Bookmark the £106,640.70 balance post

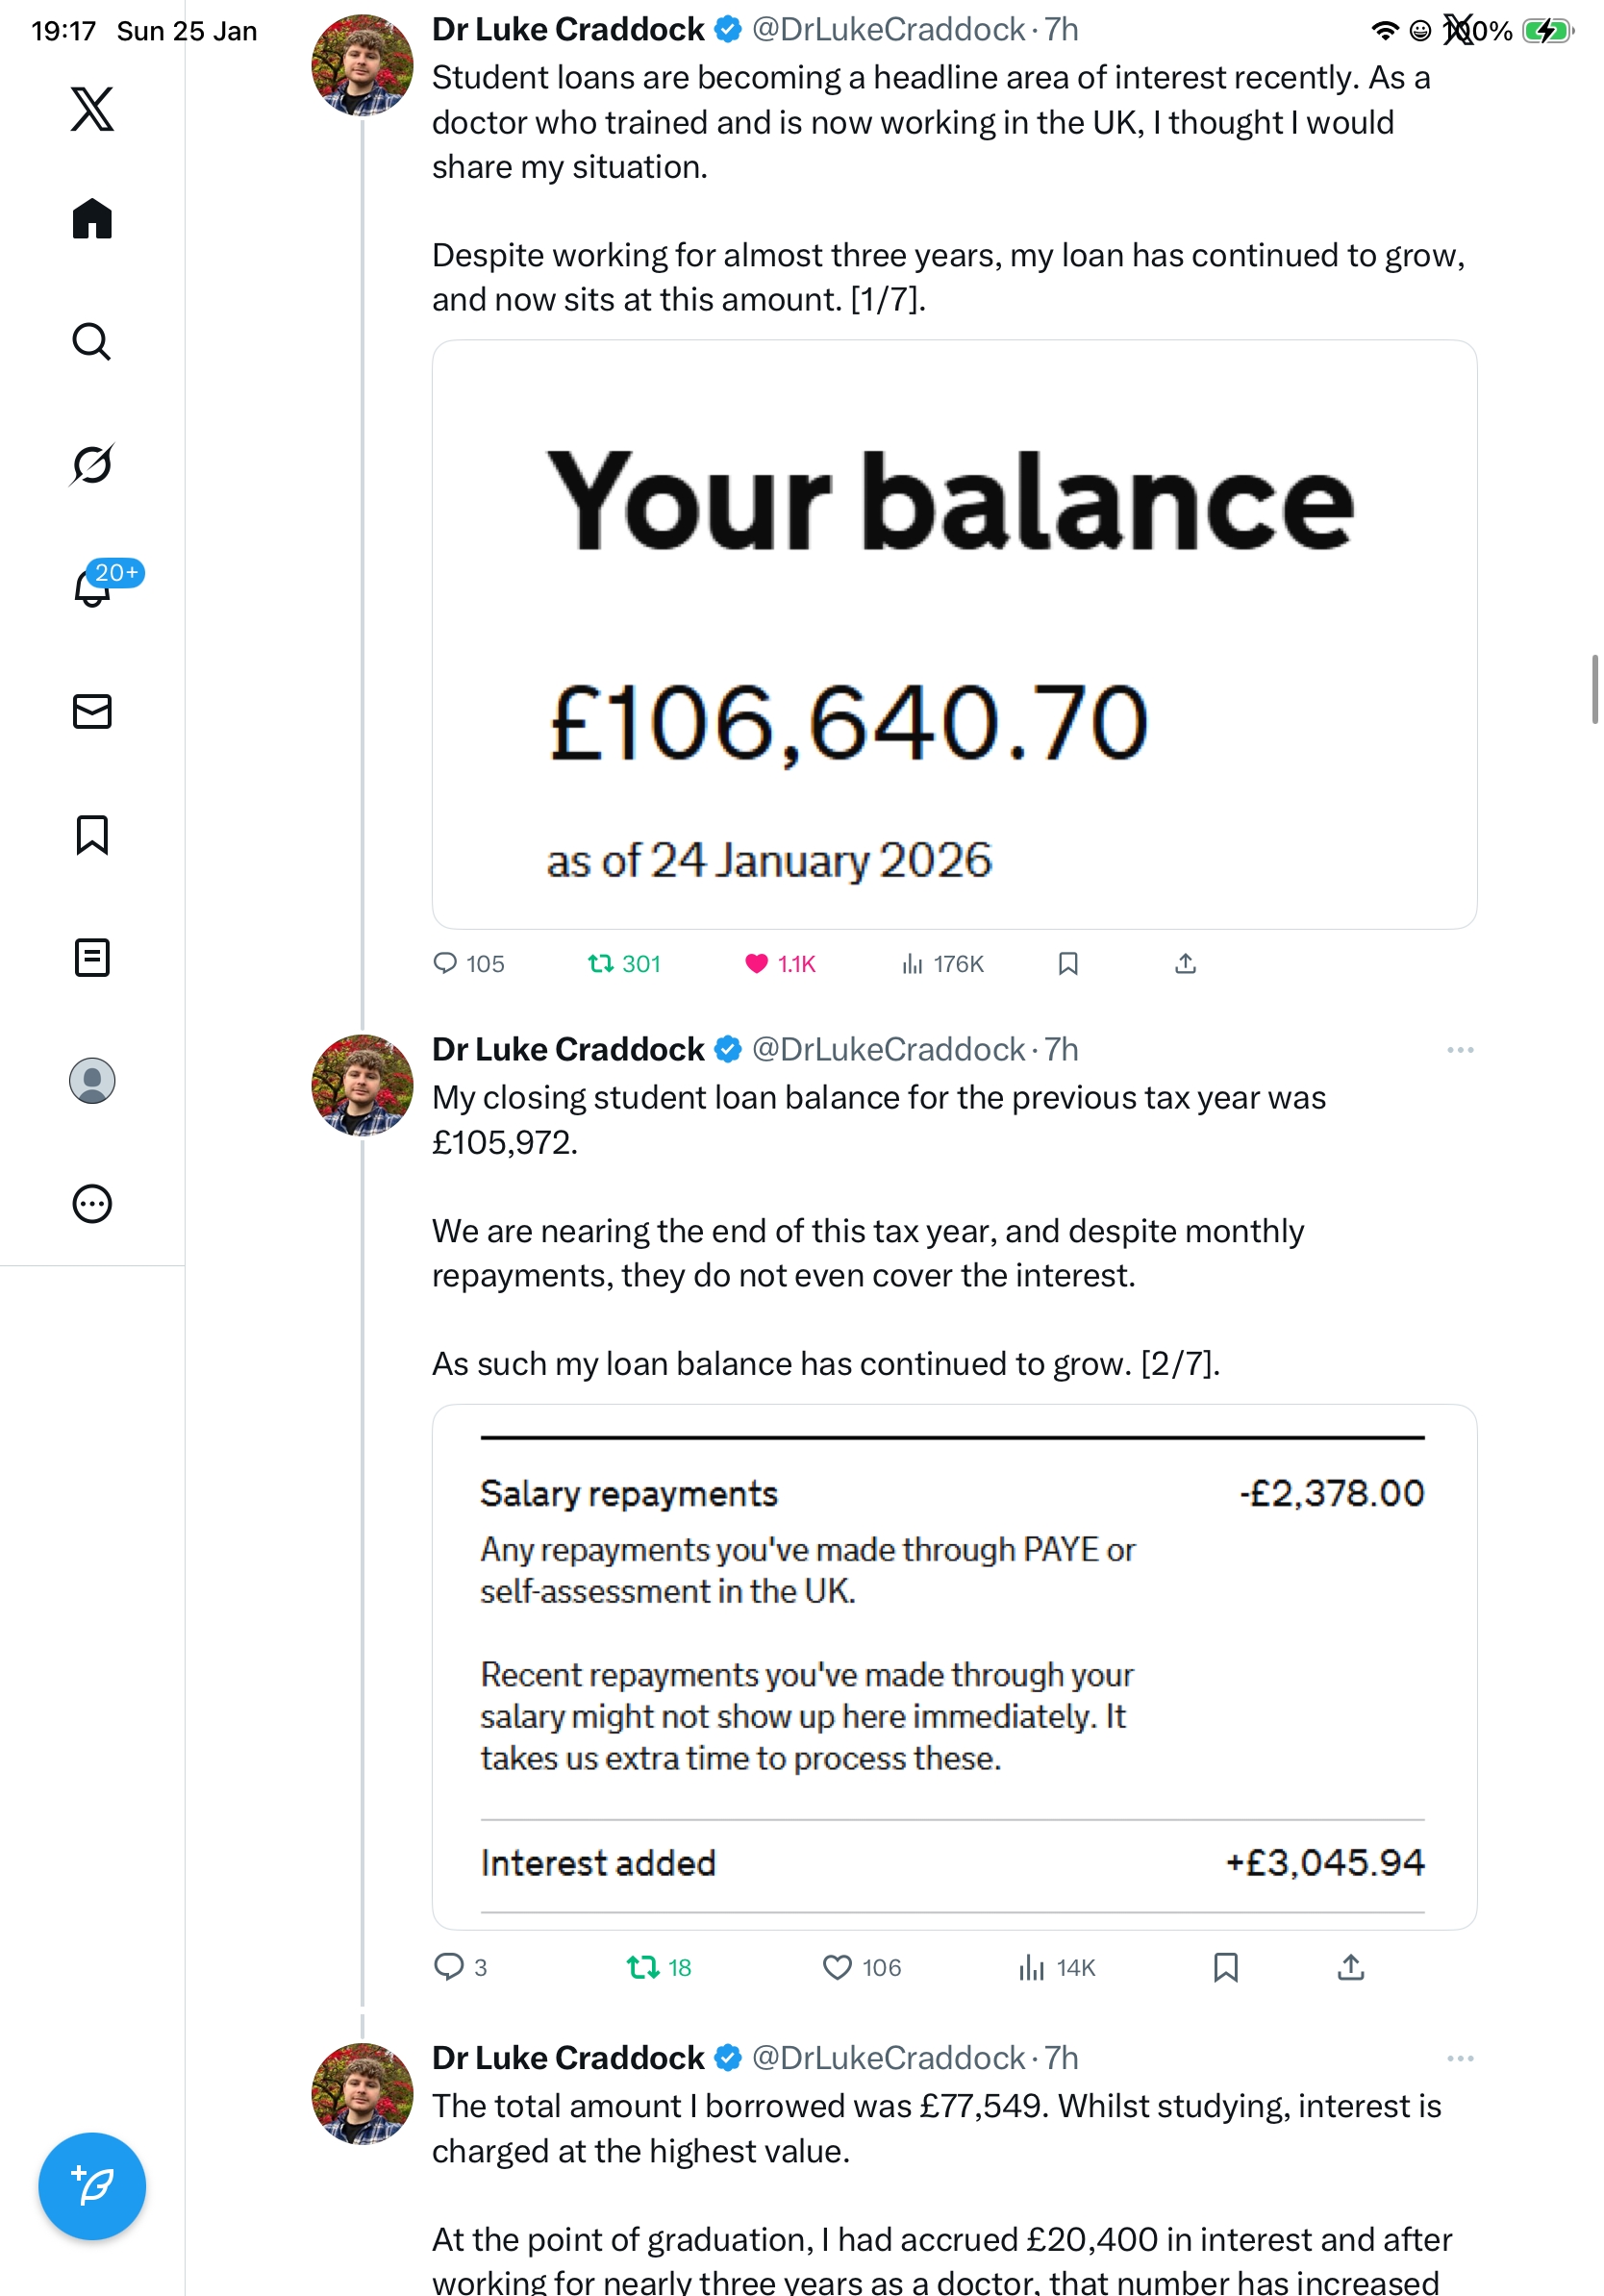(x=1068, y=963)
